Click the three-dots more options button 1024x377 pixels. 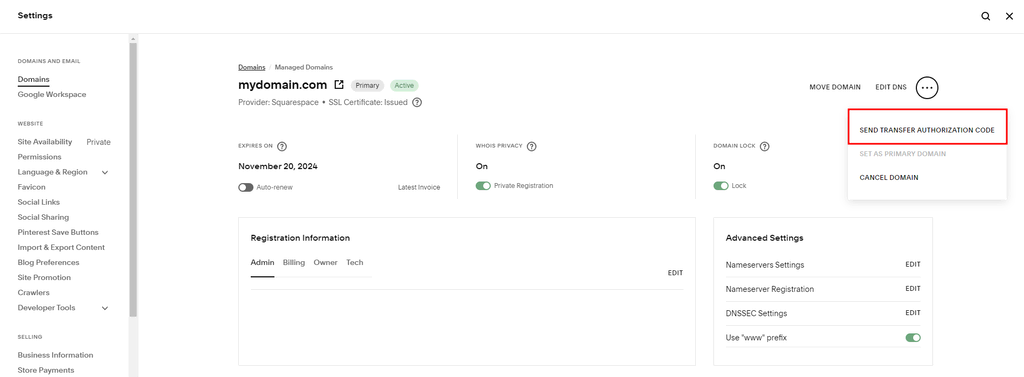coord(927,87)
